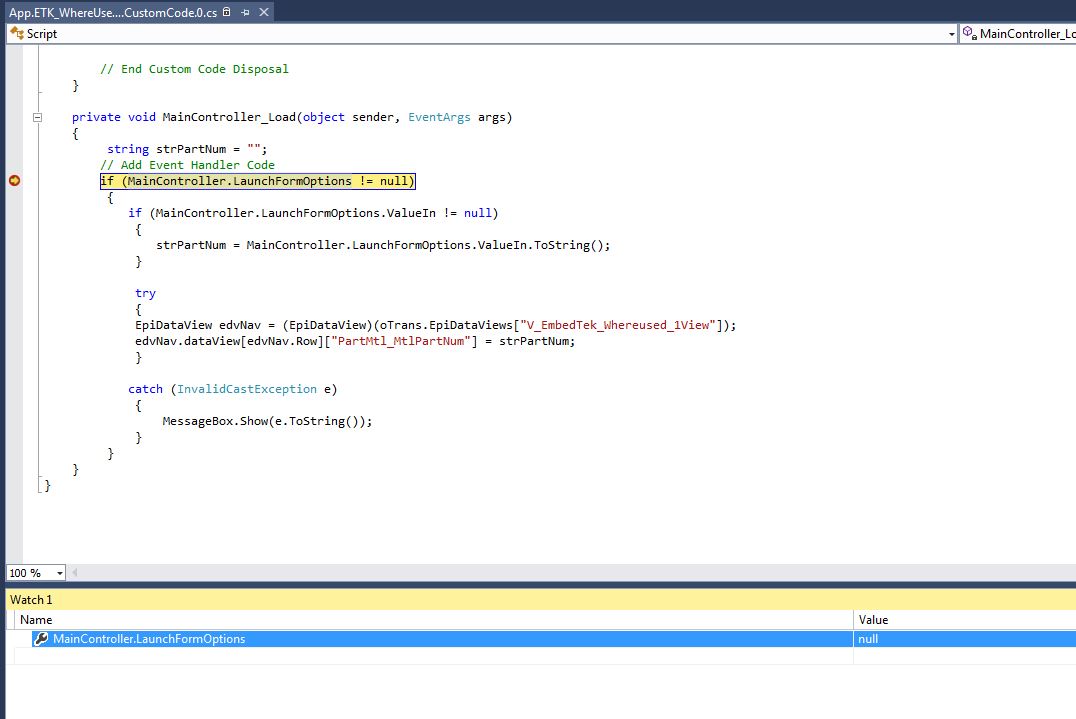Click the highlighted if LaunchFormOptions statement

click(x=257, y=181)
